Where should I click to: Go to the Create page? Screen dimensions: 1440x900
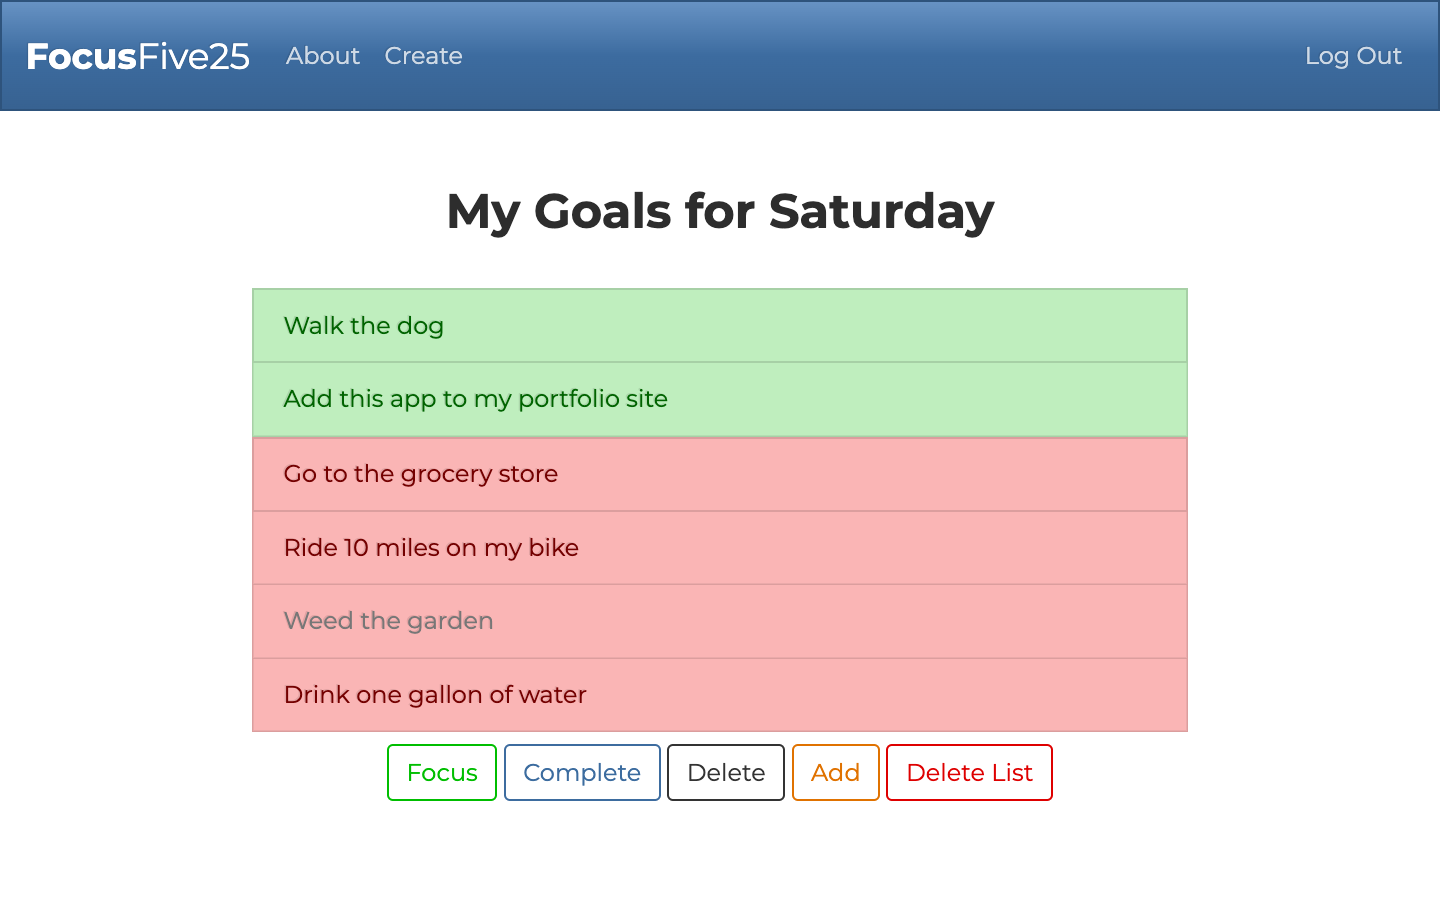[x=423, y=56]
